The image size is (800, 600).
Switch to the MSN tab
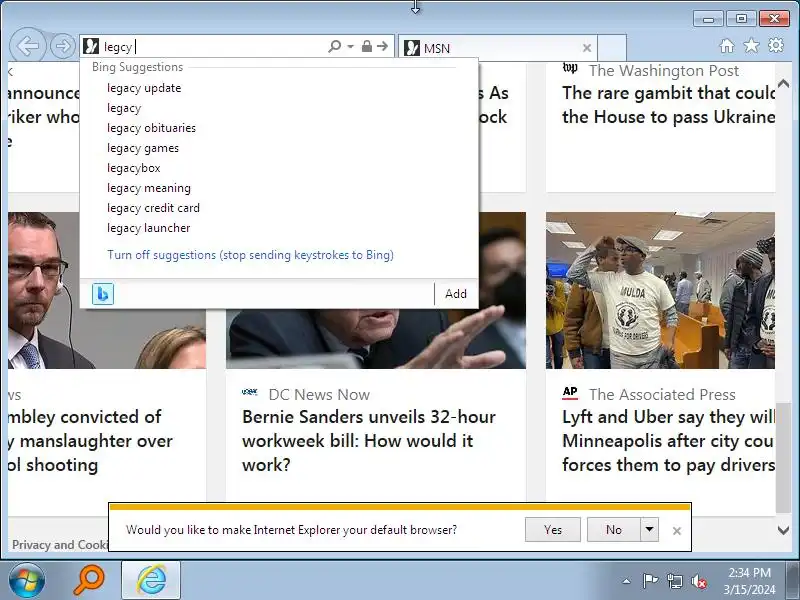point(497,48)
